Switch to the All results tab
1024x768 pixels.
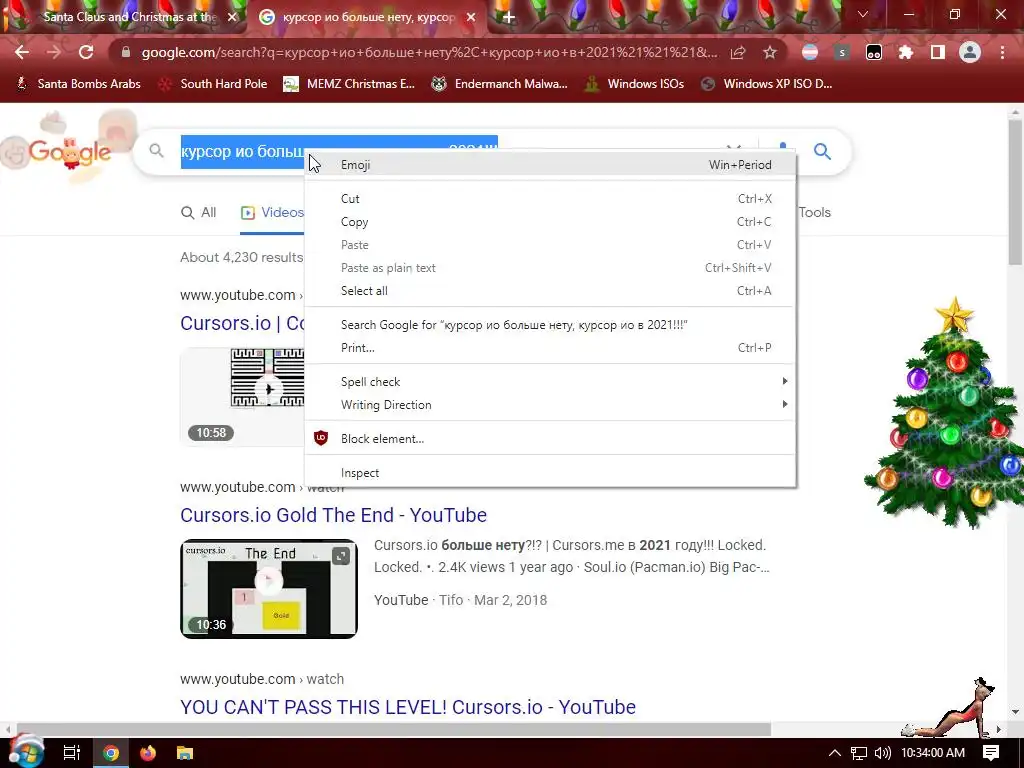[199, 212]
